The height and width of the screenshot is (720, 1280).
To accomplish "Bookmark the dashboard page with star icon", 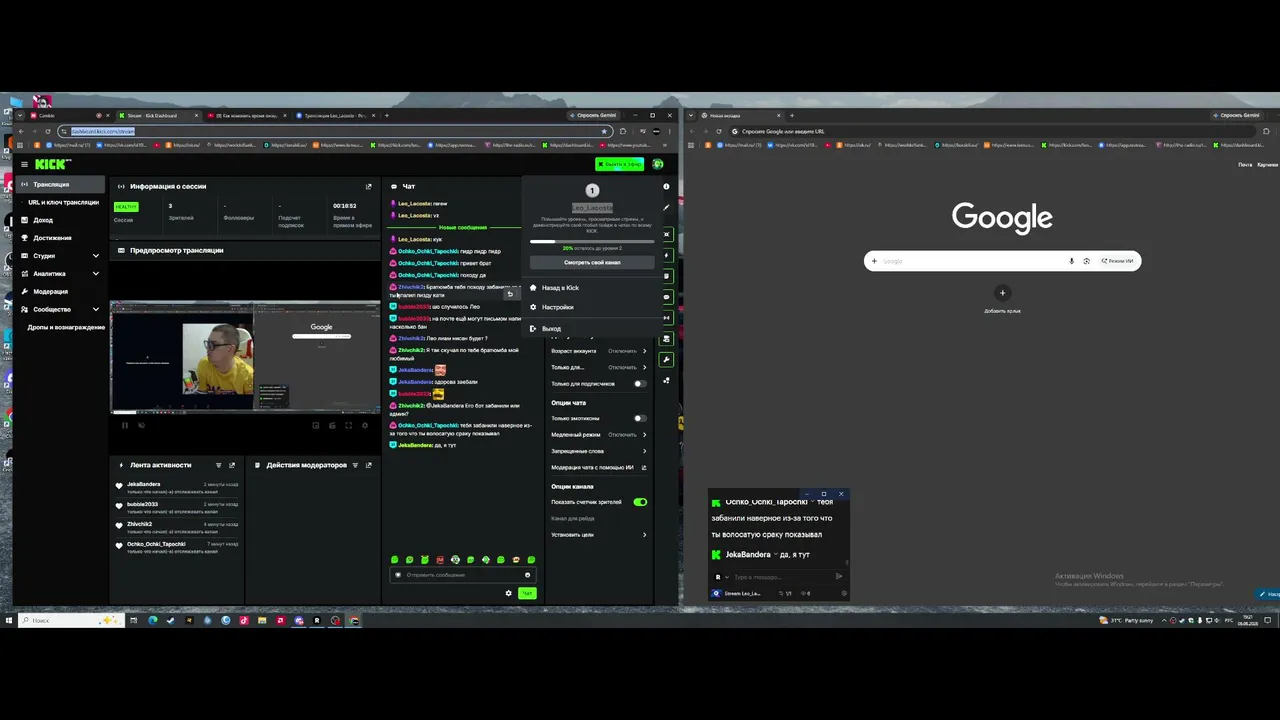I will [x=604, y=131].
